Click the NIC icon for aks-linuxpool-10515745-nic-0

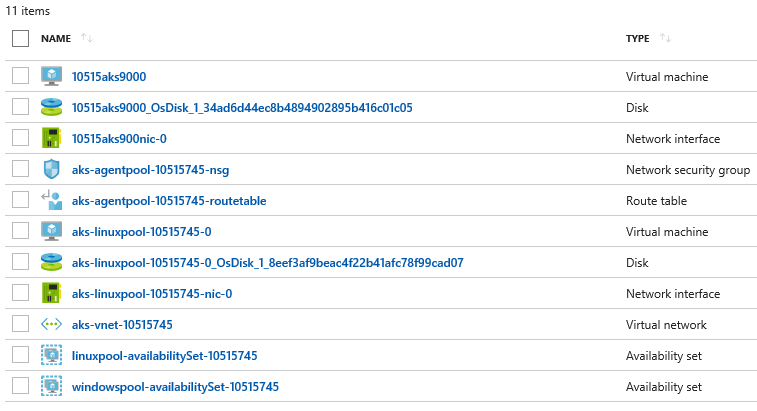51,293
